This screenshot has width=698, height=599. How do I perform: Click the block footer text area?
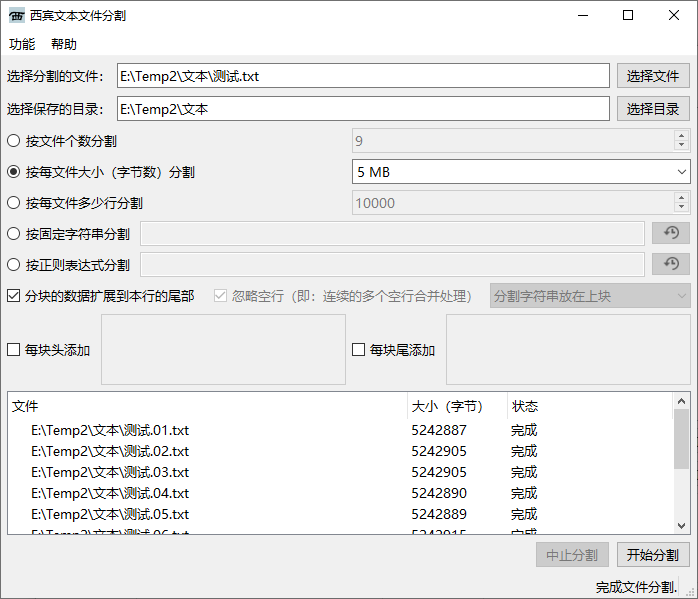568,349
